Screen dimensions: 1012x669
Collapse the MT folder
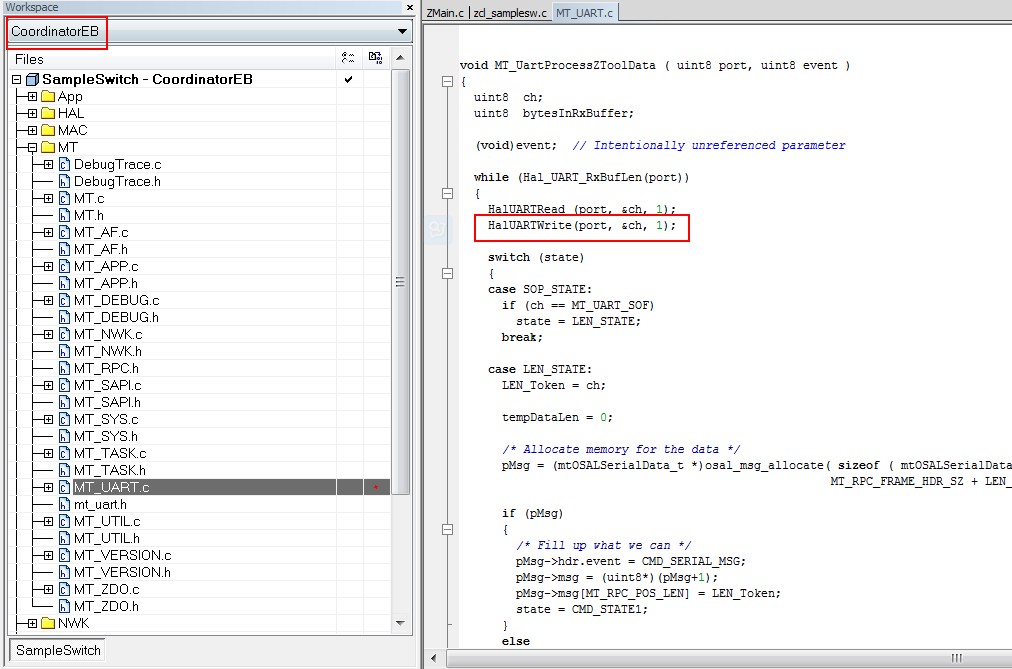coord(32,148)
